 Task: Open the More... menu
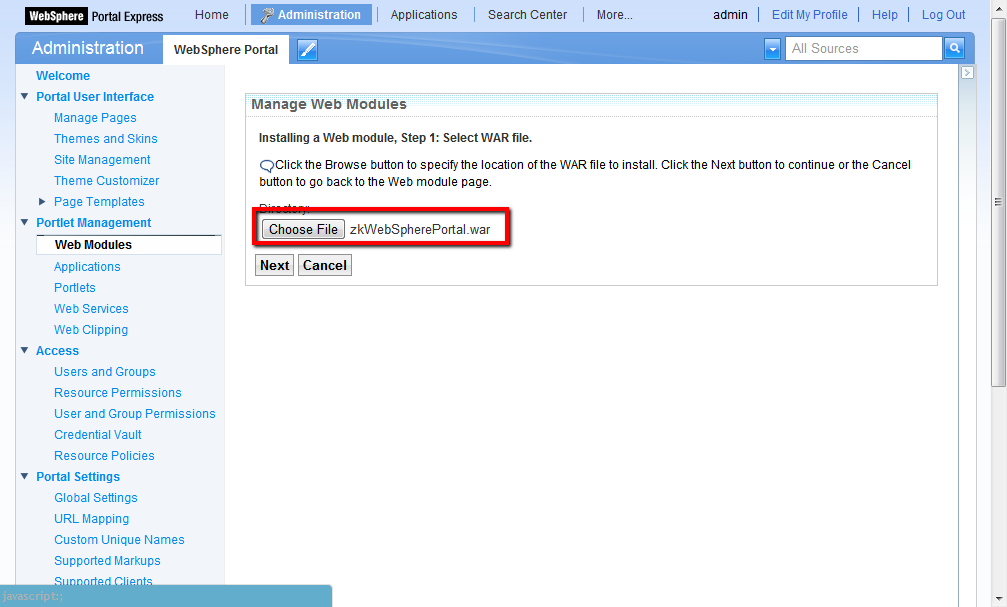click(615, 14)
